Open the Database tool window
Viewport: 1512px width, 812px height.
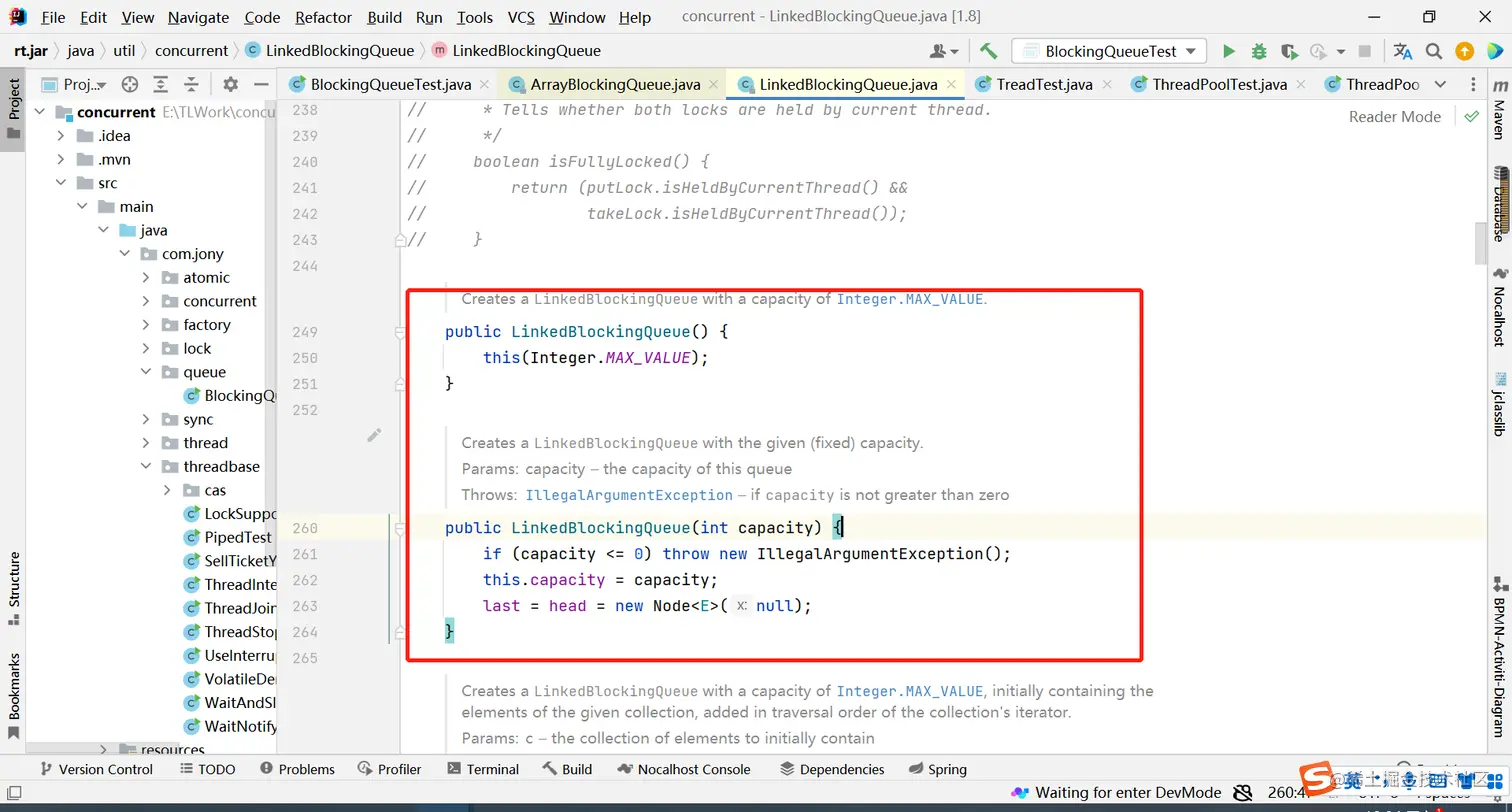click(1498, 204)
